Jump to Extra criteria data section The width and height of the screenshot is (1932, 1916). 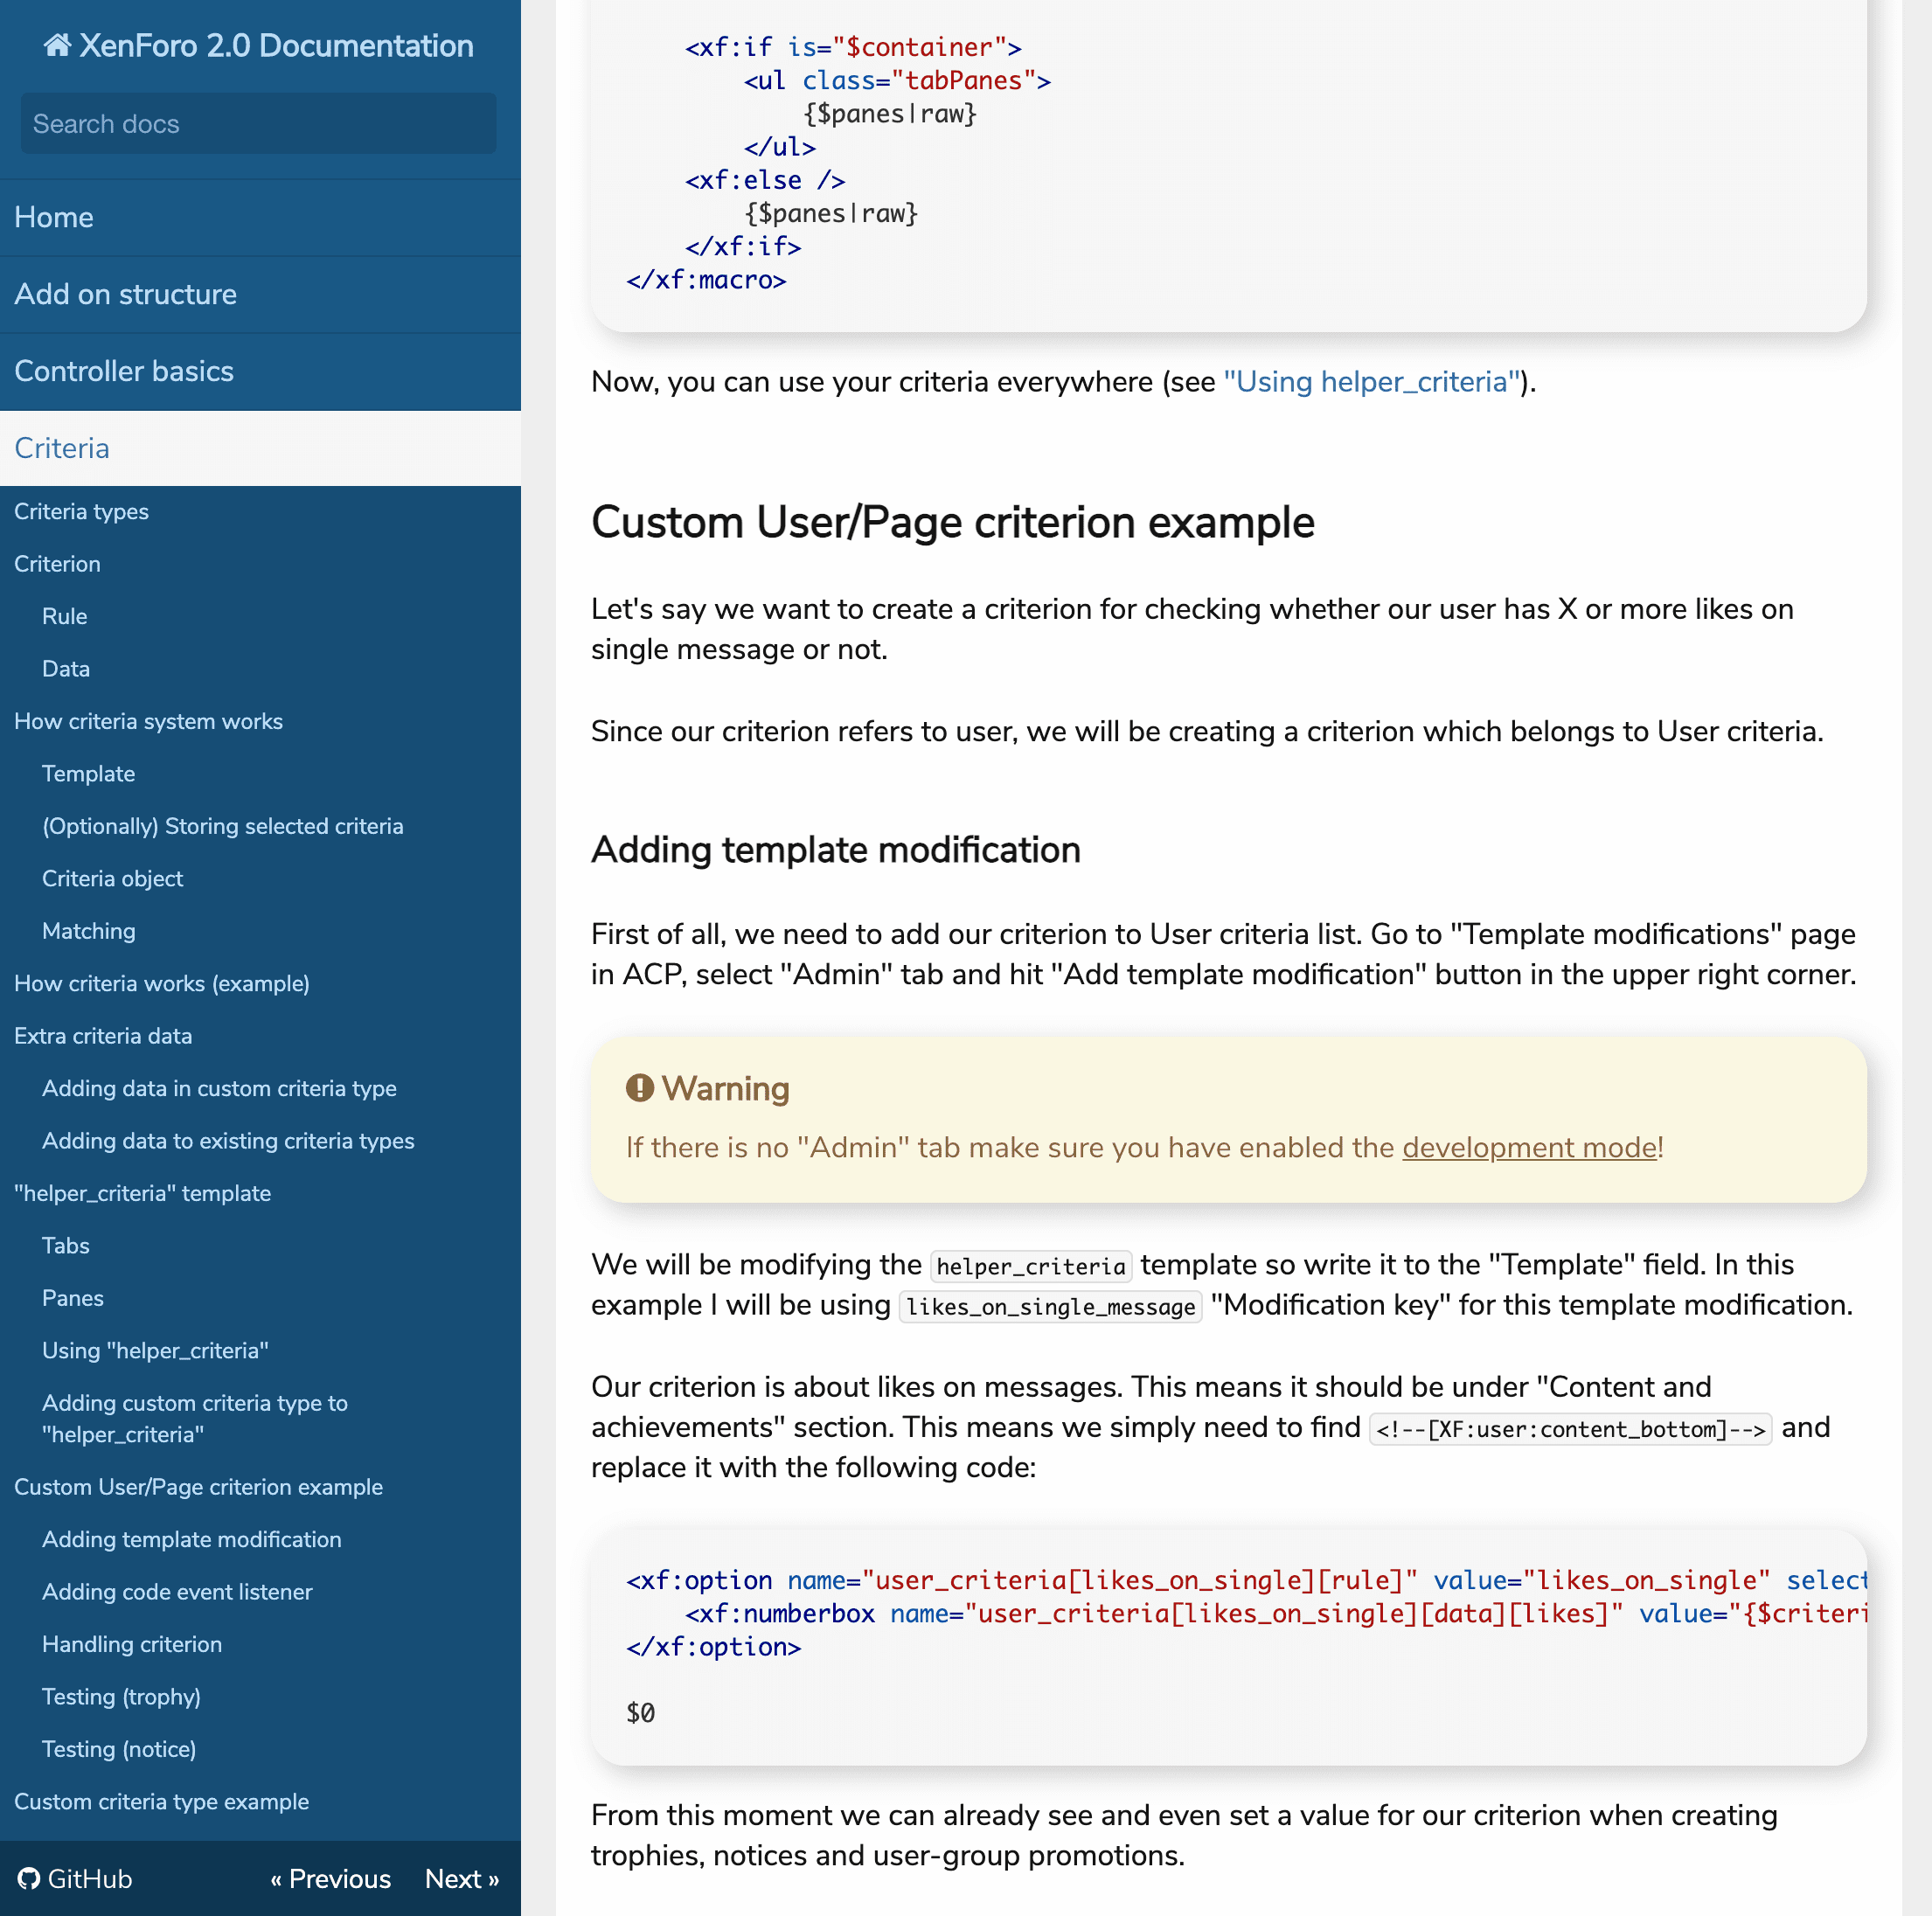tap(103, 1036)
